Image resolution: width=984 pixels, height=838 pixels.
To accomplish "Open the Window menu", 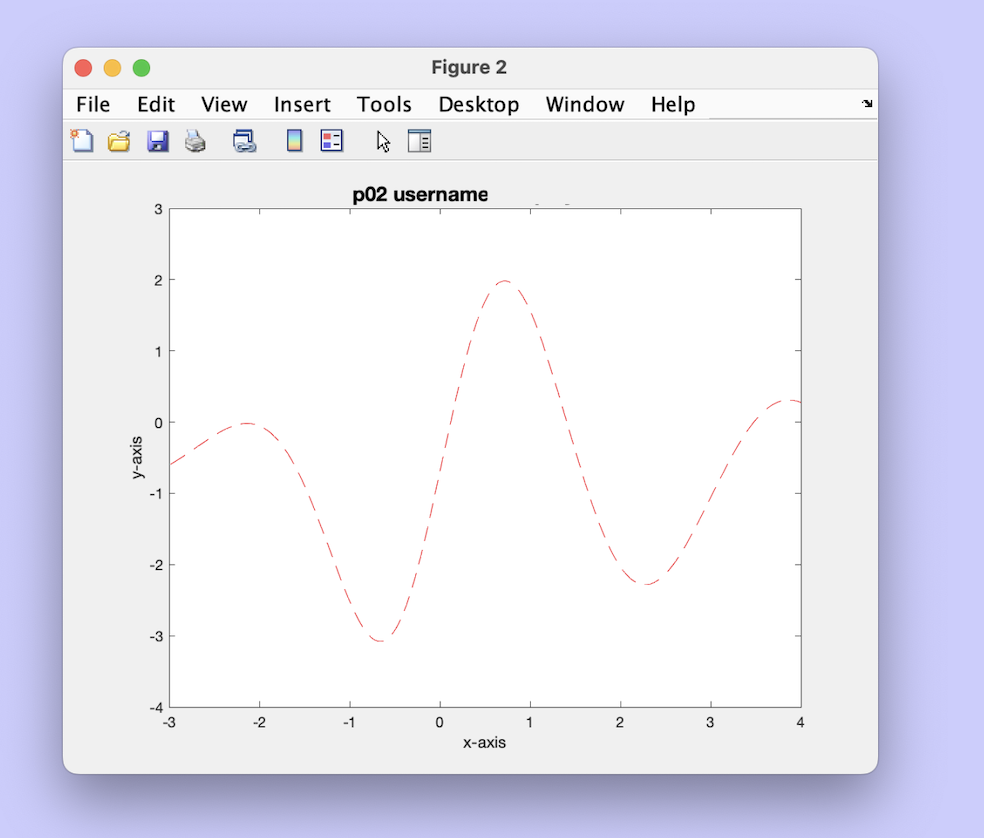I will (x=585, y=104).
